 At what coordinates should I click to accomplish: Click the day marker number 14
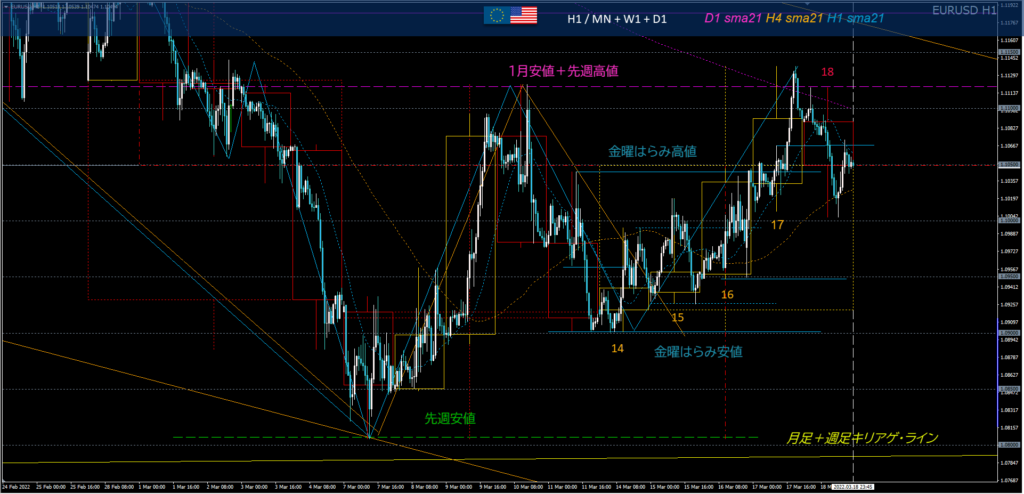[x=618, y=348]
